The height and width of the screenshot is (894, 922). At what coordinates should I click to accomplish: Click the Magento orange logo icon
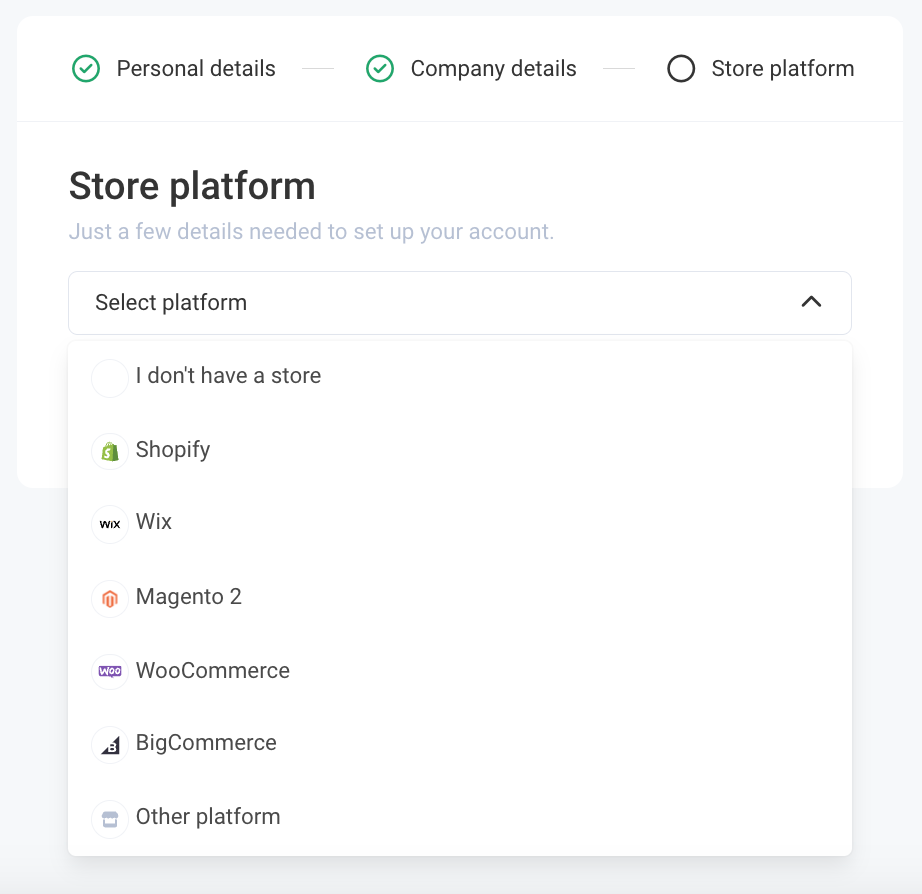point(110,599)
